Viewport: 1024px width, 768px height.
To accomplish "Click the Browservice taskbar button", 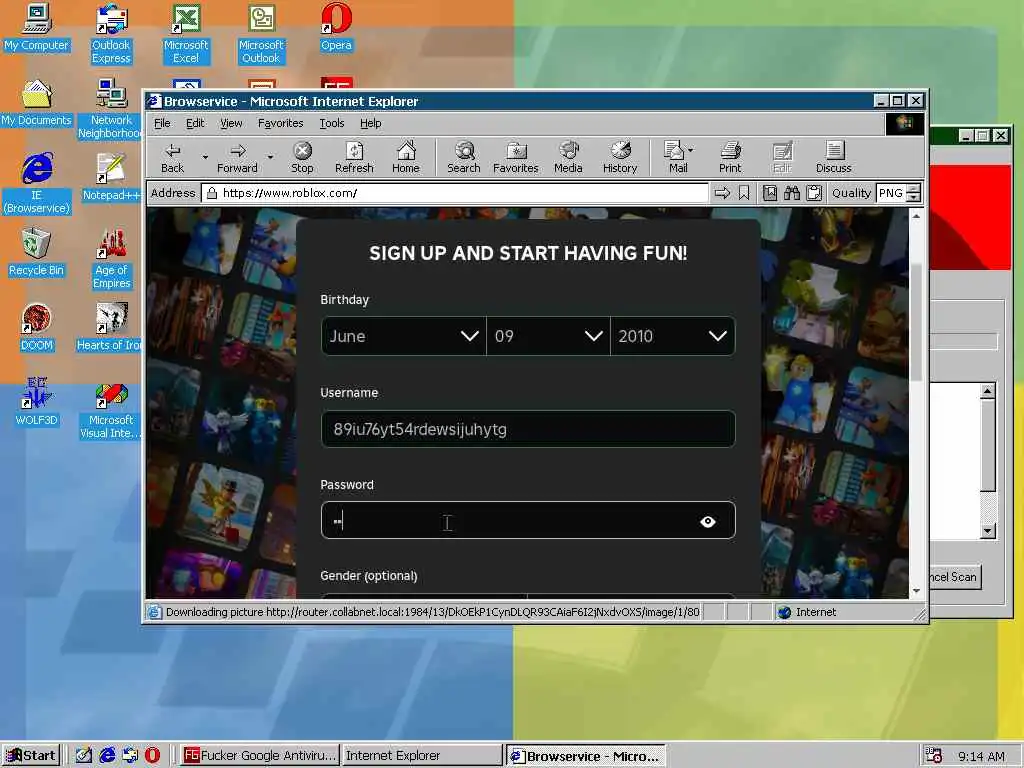I will tap(586, 756).
